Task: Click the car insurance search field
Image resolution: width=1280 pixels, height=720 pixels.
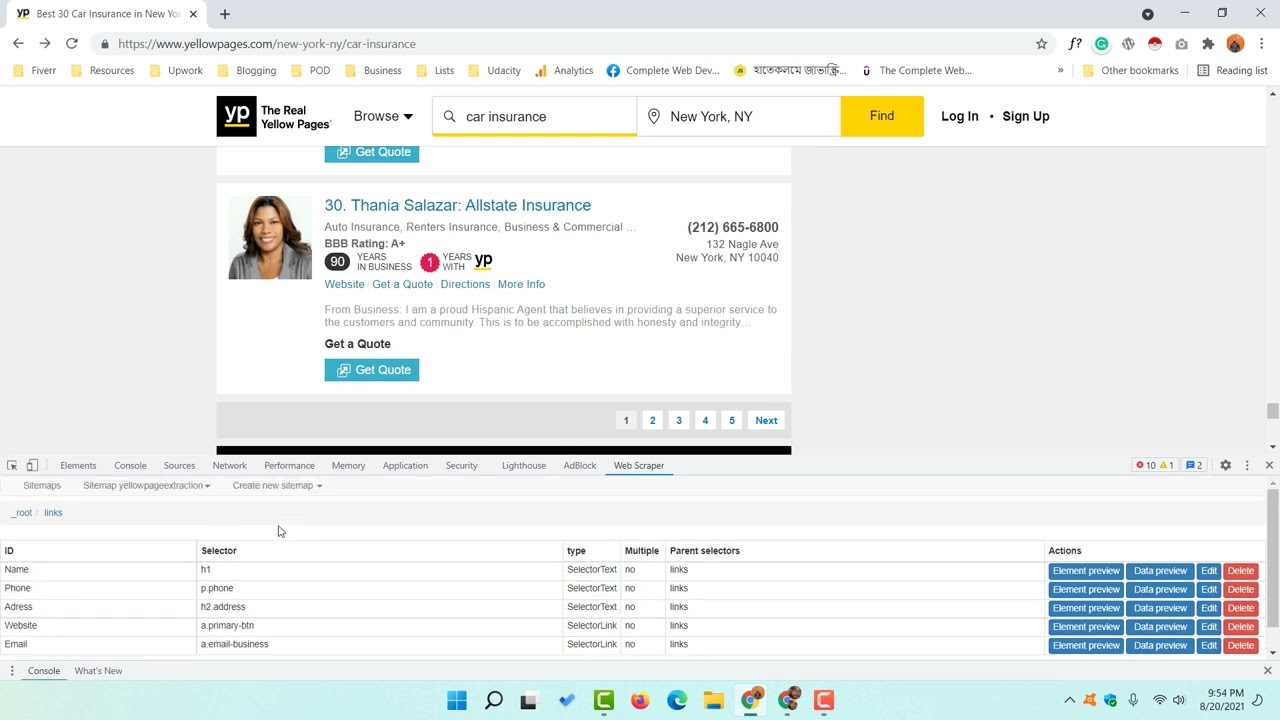Action: 534,117
